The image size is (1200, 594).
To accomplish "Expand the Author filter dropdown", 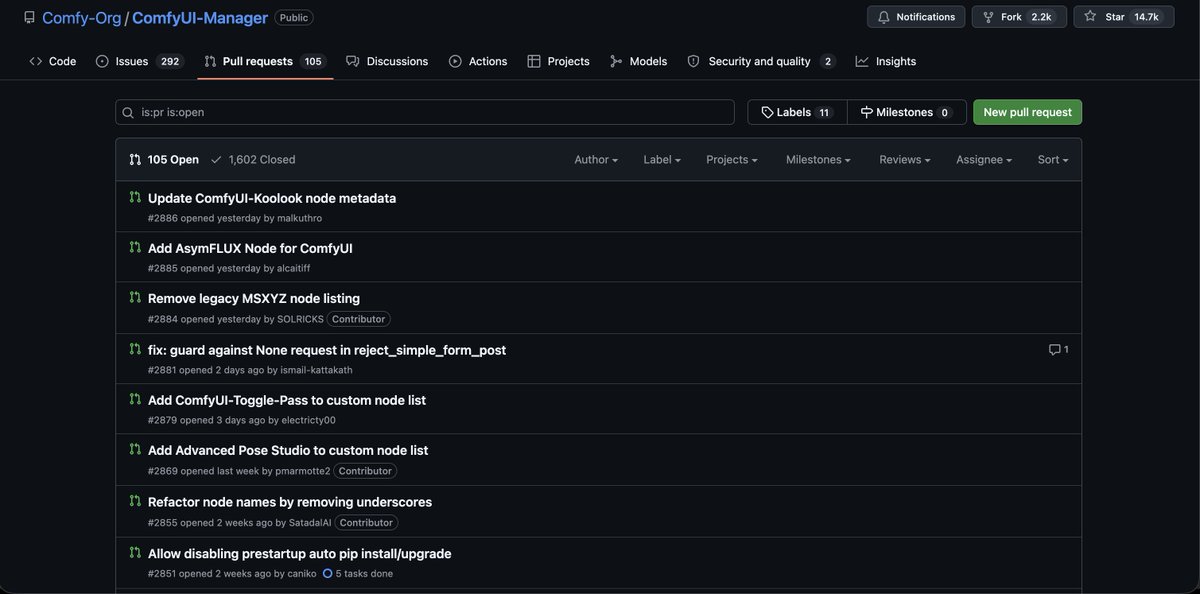I will click(596, 159).
